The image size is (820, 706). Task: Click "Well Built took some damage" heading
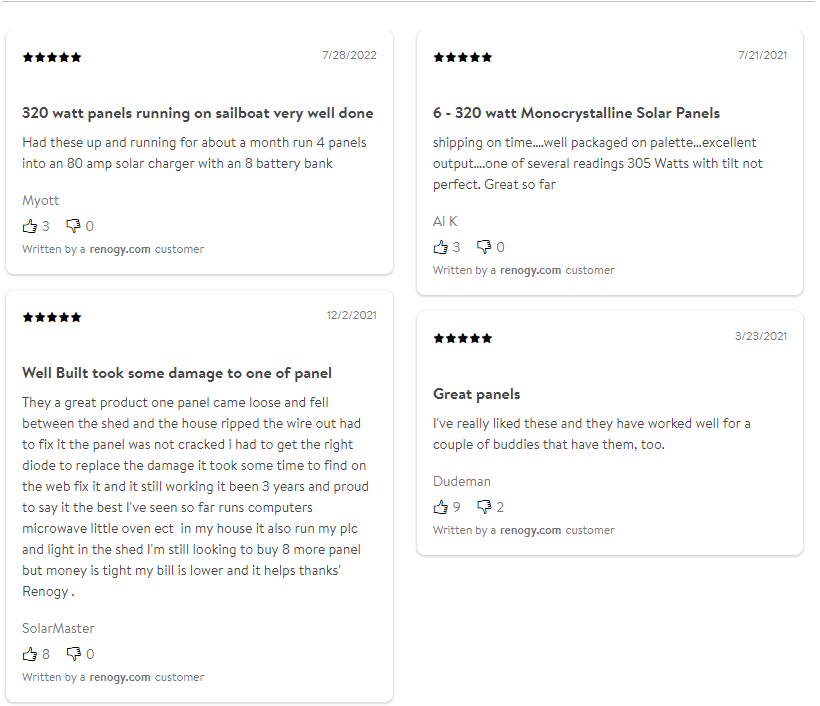177,373
